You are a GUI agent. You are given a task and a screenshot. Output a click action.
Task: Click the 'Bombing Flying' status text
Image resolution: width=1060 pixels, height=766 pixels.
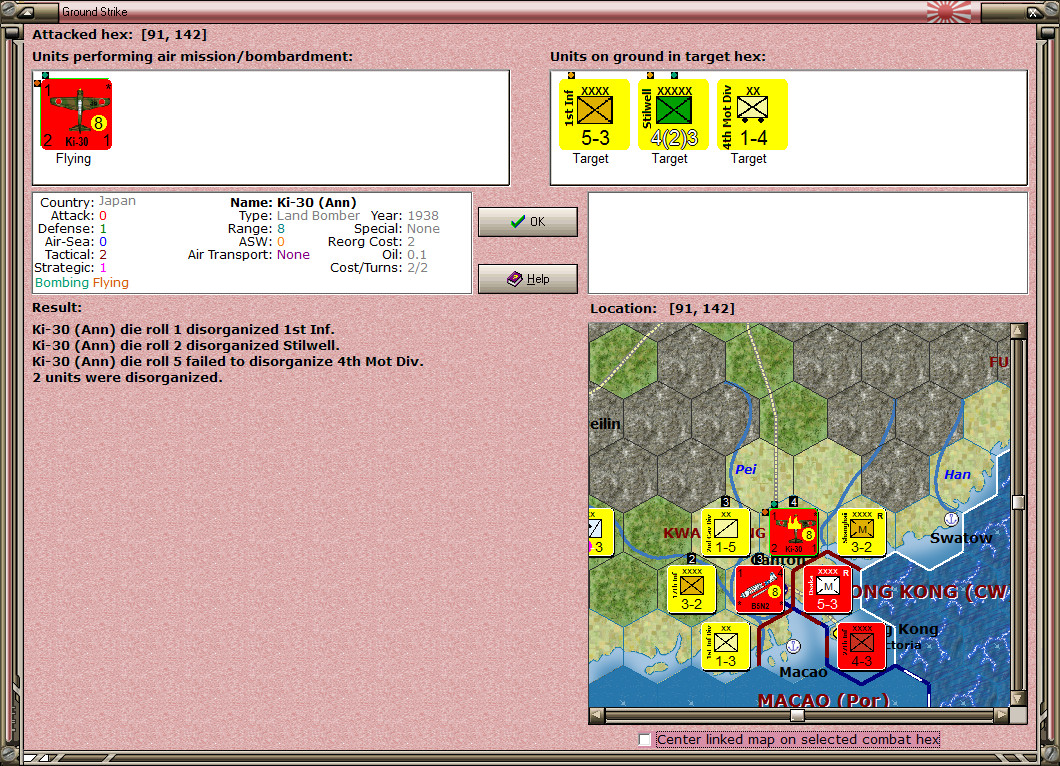pyautogui.click(x=82, y=283)
